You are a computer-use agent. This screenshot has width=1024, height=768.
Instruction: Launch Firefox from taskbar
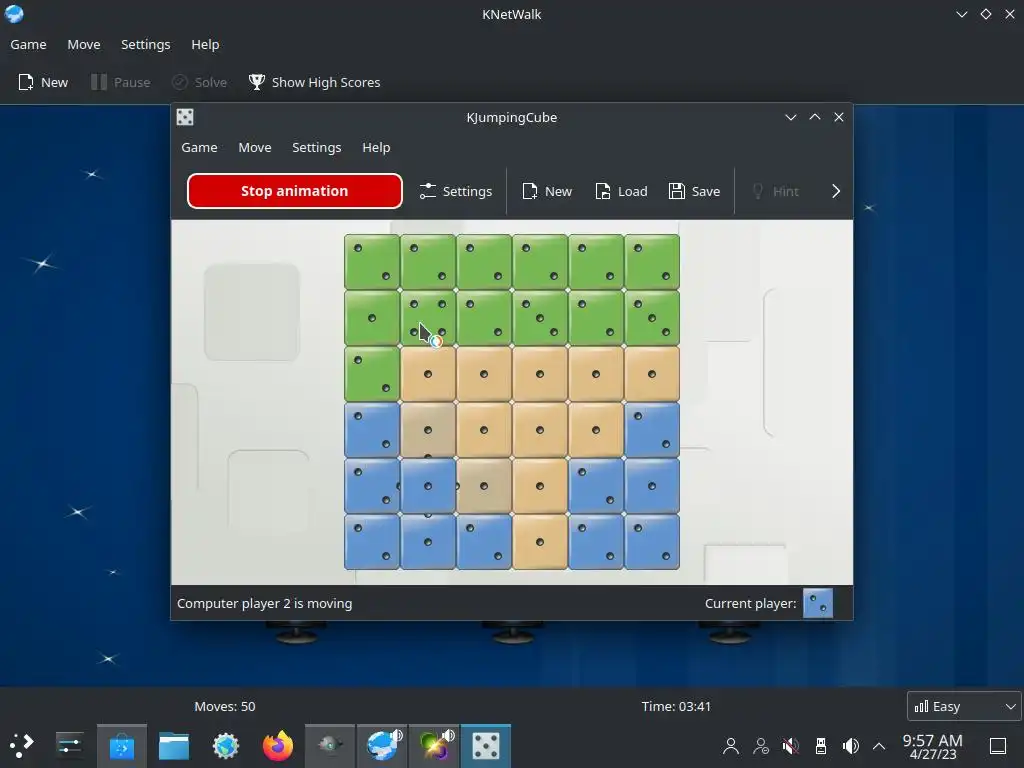pyautogui.click(x=278, y=746)
